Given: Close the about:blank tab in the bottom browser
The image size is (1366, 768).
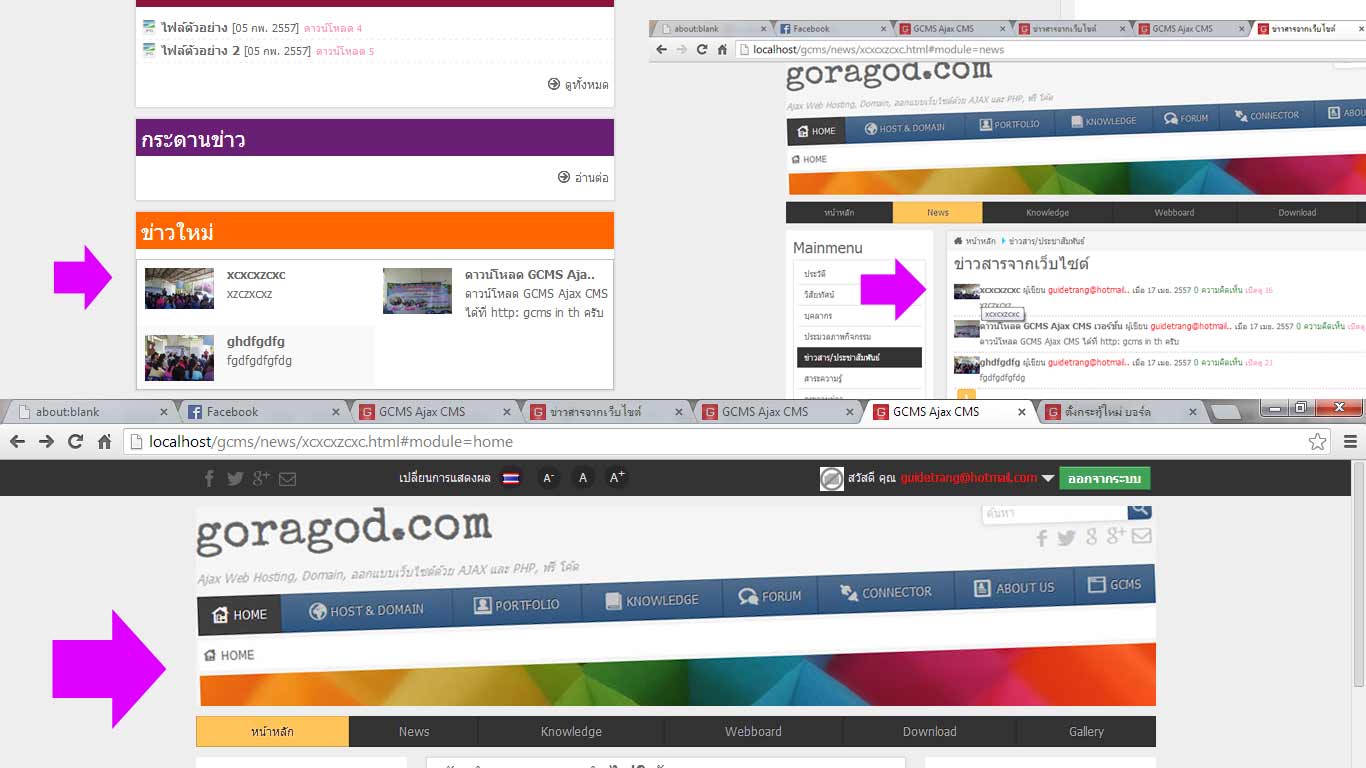Looking at the screenshot, I should click(163, 412).
